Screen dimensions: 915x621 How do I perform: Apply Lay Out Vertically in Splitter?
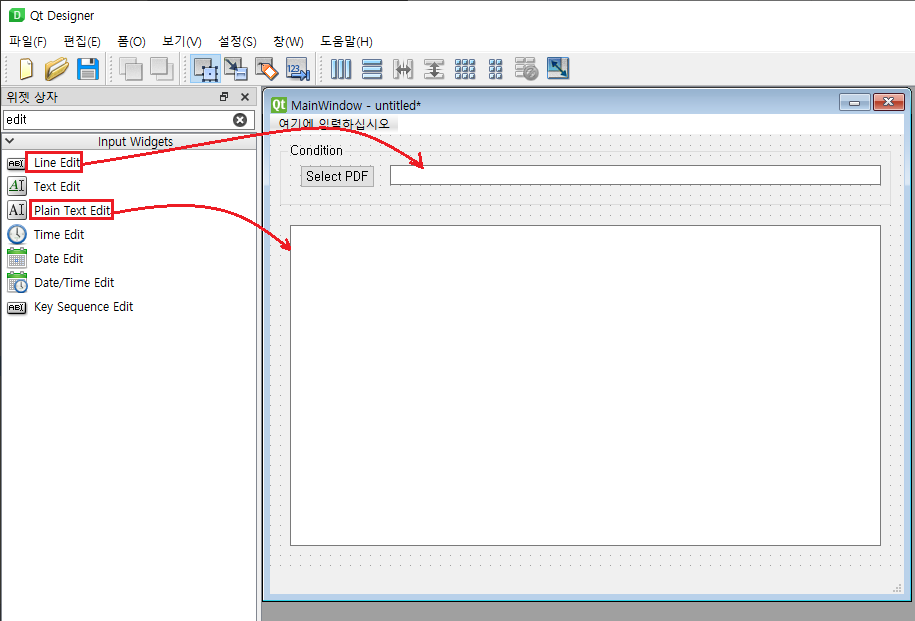click(x=434, y=69)
